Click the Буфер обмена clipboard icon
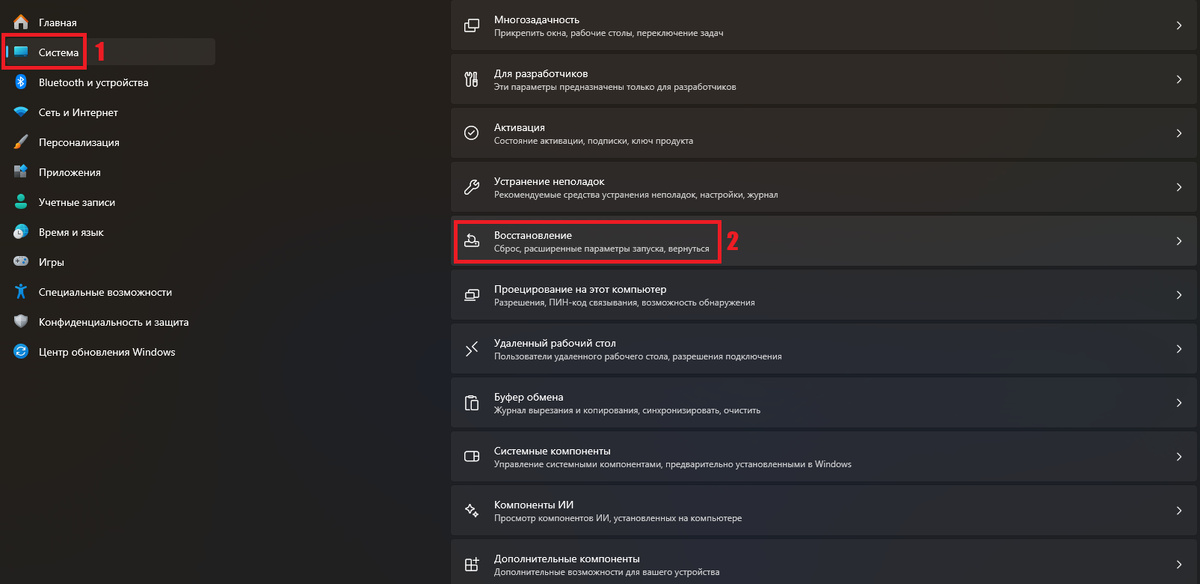Viewport: 1200px width, 584px height. pos(471,401)
